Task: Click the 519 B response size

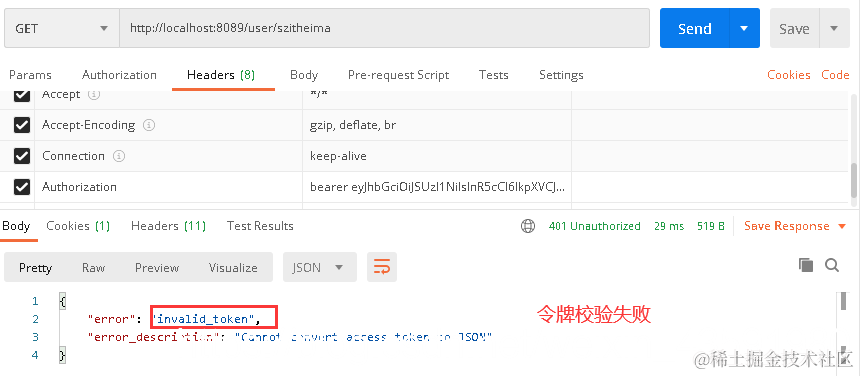Action: [711, 226]
